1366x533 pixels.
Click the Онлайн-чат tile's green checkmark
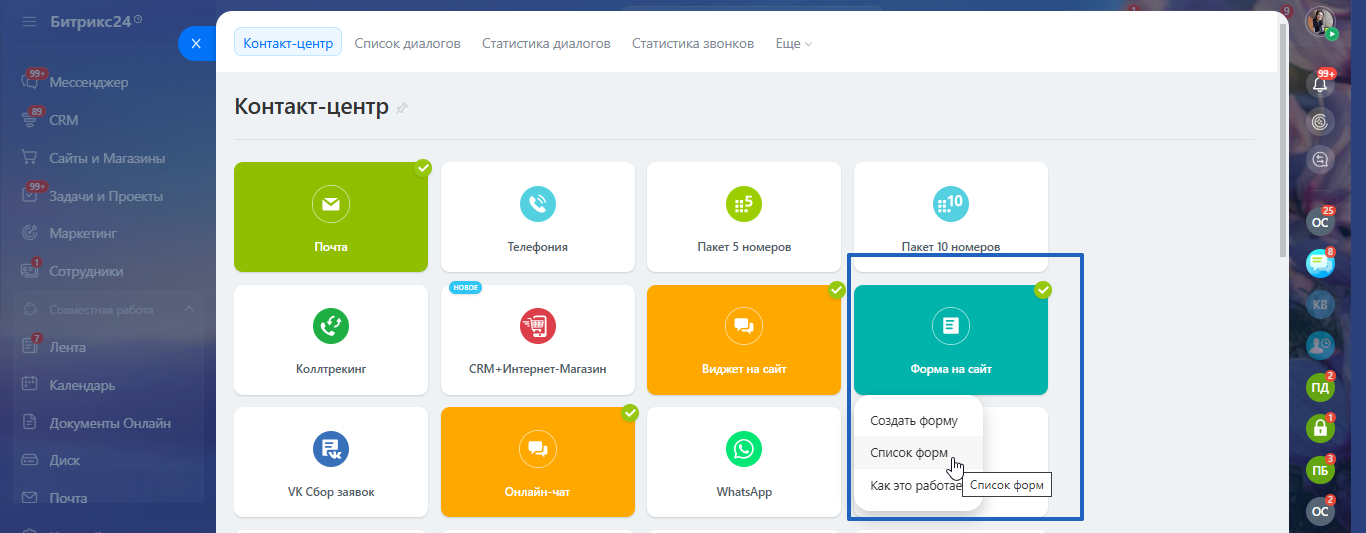(x=630, y=412)
